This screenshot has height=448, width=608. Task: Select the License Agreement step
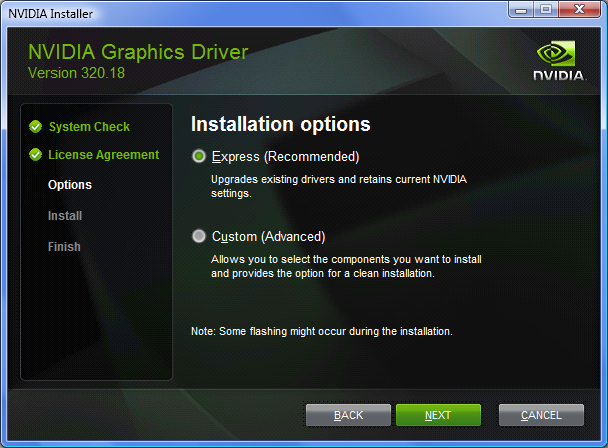click(104, 155)
